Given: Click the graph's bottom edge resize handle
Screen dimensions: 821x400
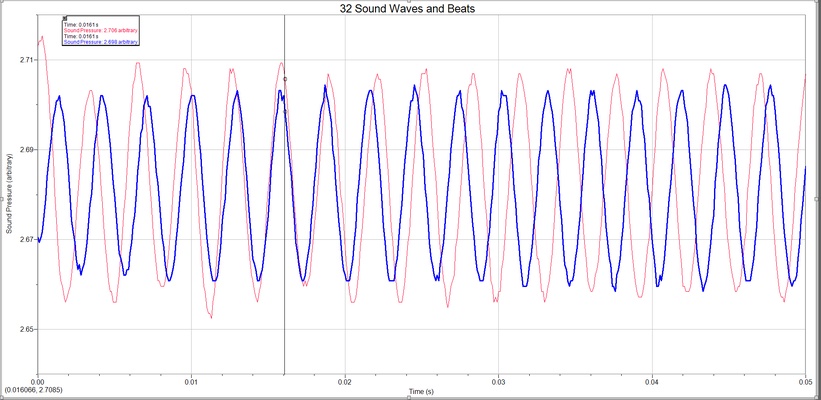Looking at the screenshot, I should coord(409,397).
